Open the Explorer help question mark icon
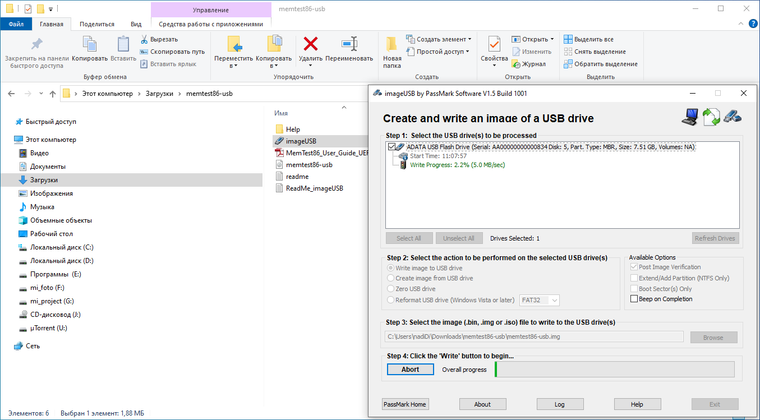The height and width of the screenshot is (420, 760). point(753,24)
